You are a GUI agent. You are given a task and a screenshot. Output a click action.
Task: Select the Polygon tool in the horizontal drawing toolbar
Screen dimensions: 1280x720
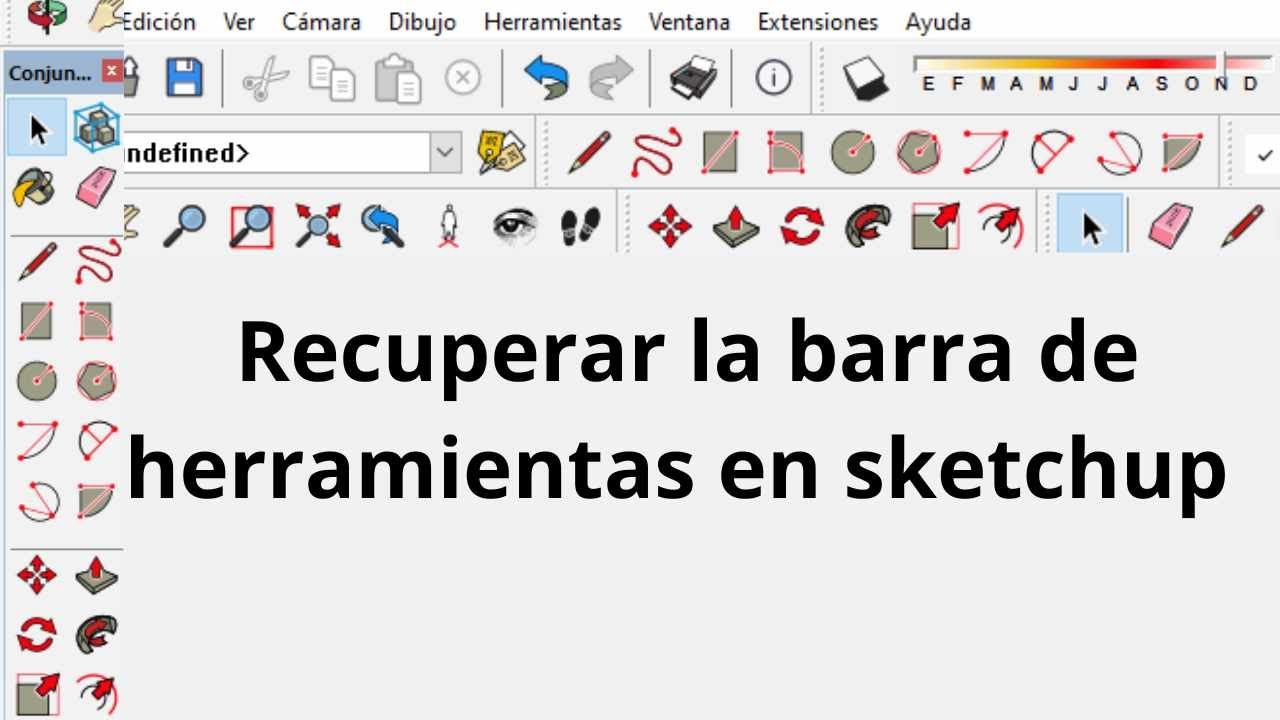[x=918, y=153]
